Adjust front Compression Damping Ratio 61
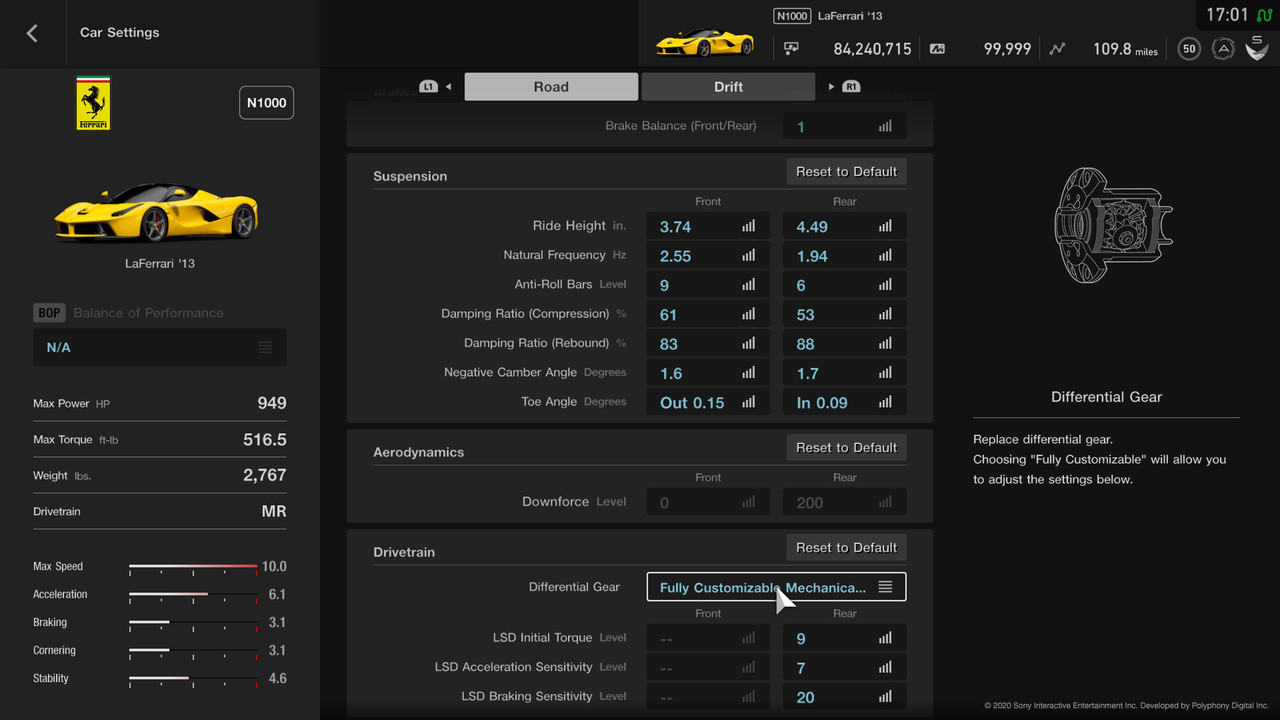Screen dimensions: 1280x720 (708, 314)
